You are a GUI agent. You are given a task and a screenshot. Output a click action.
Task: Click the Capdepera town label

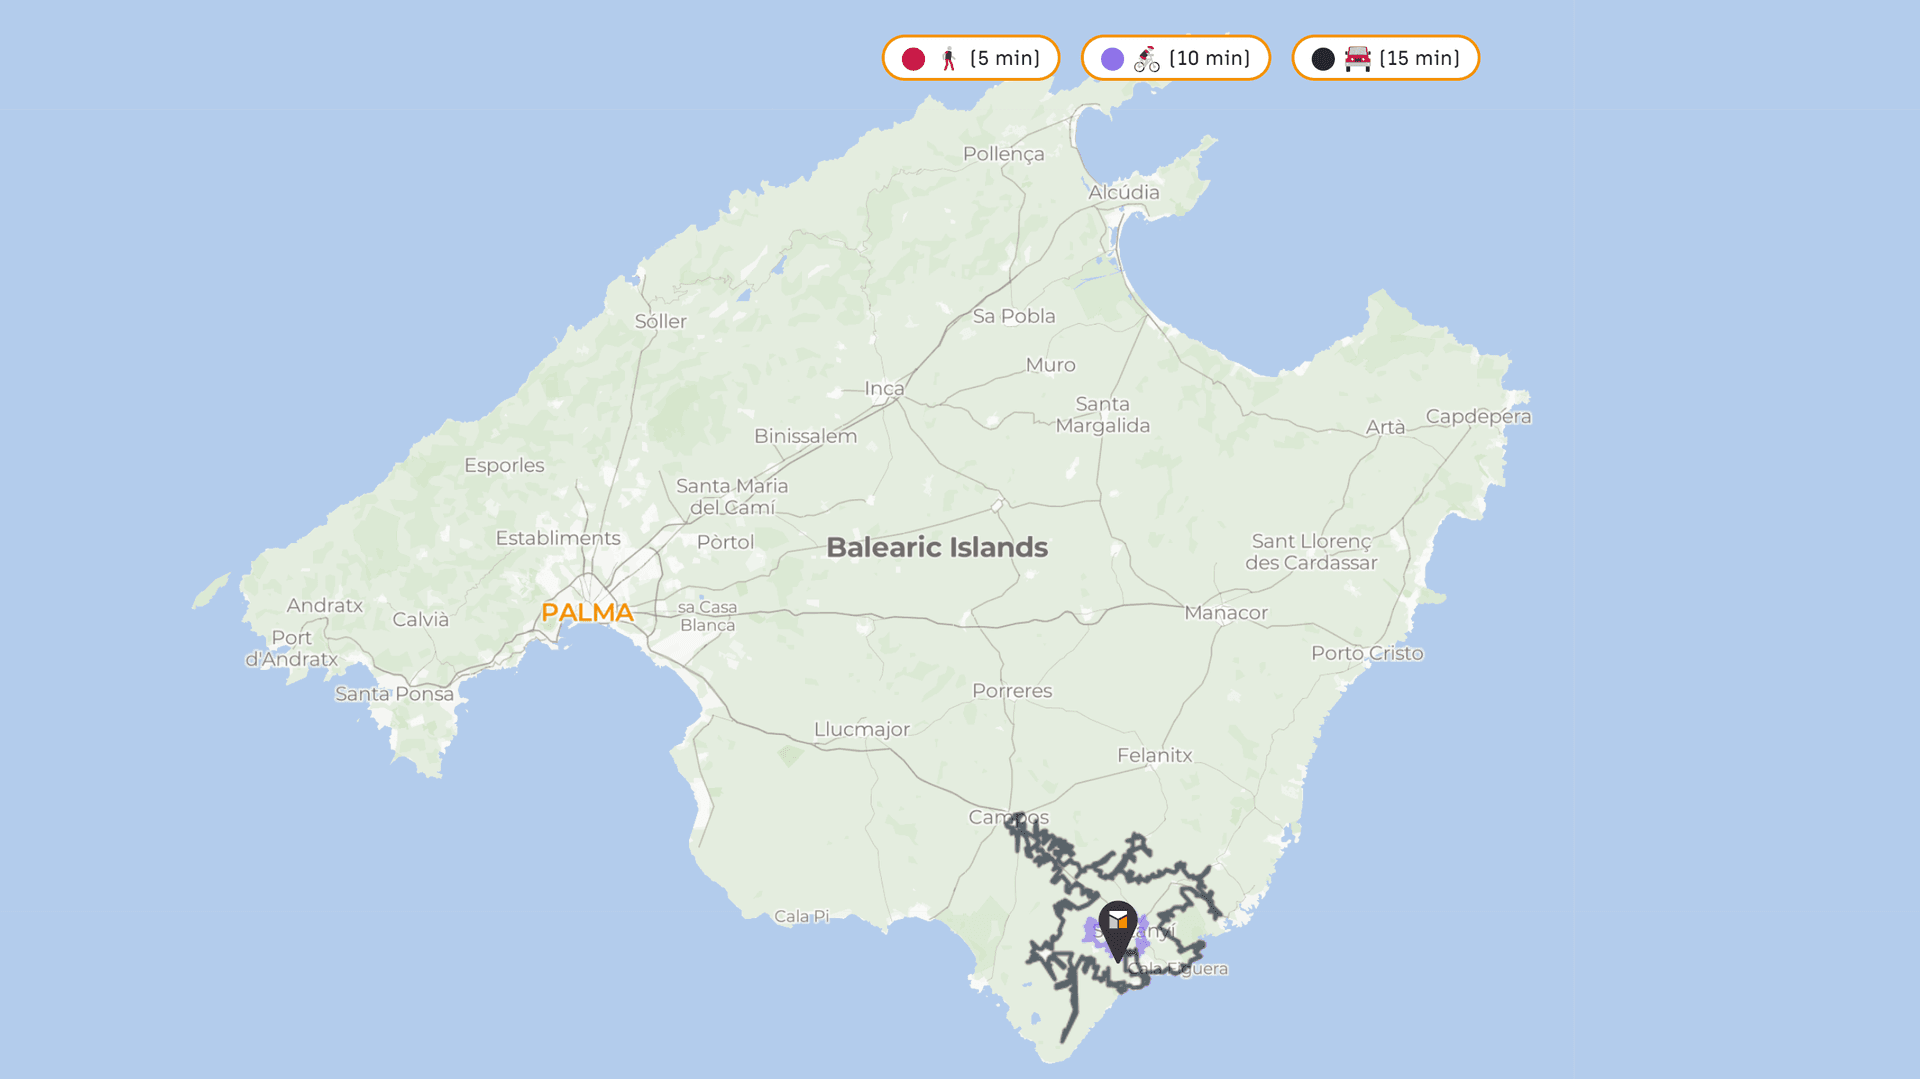[1478, 416]
